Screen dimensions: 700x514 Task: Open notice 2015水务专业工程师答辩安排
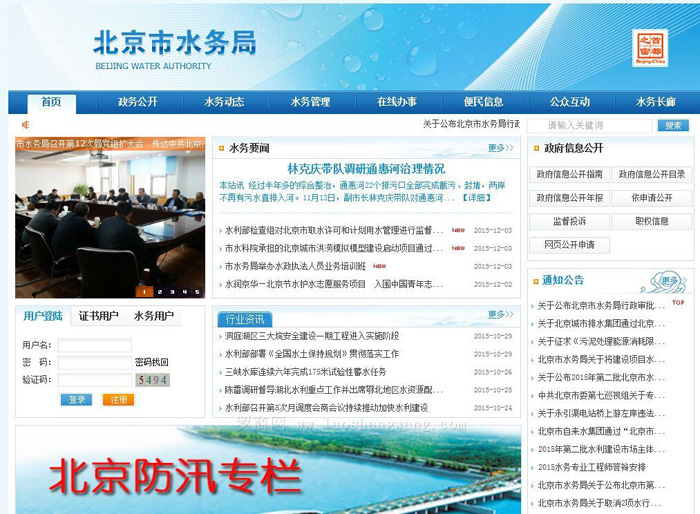pyautogui.click(x=592, y=467)
